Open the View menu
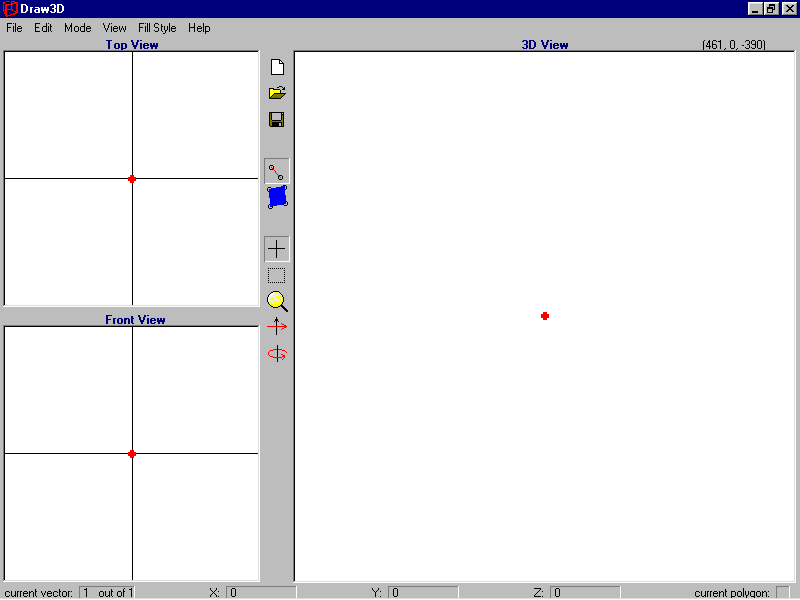This screenshot has width=800, height=600. pyautogui.click(x=114, y=28)
